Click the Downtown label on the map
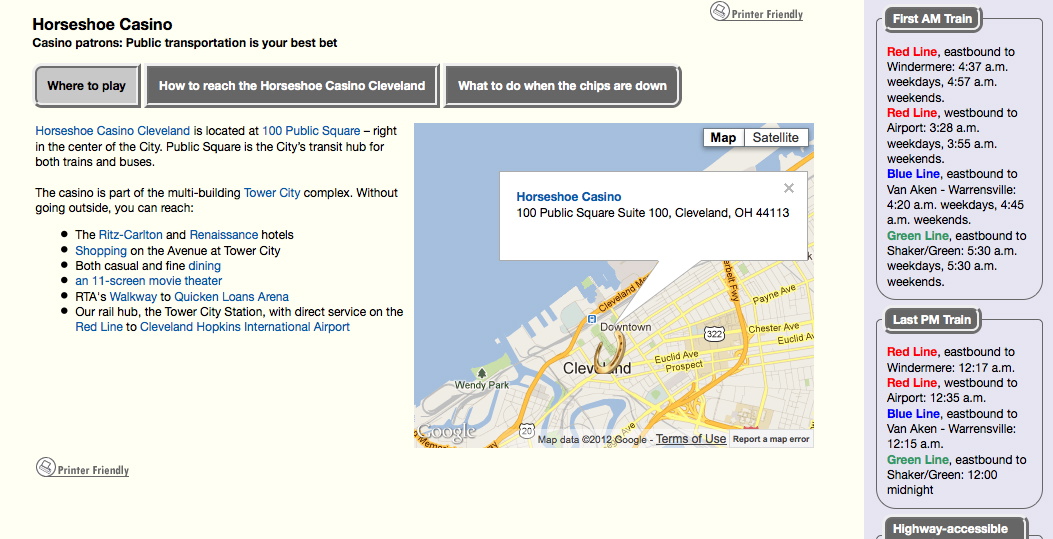The image size is (1053, 539). coord(626,327)
